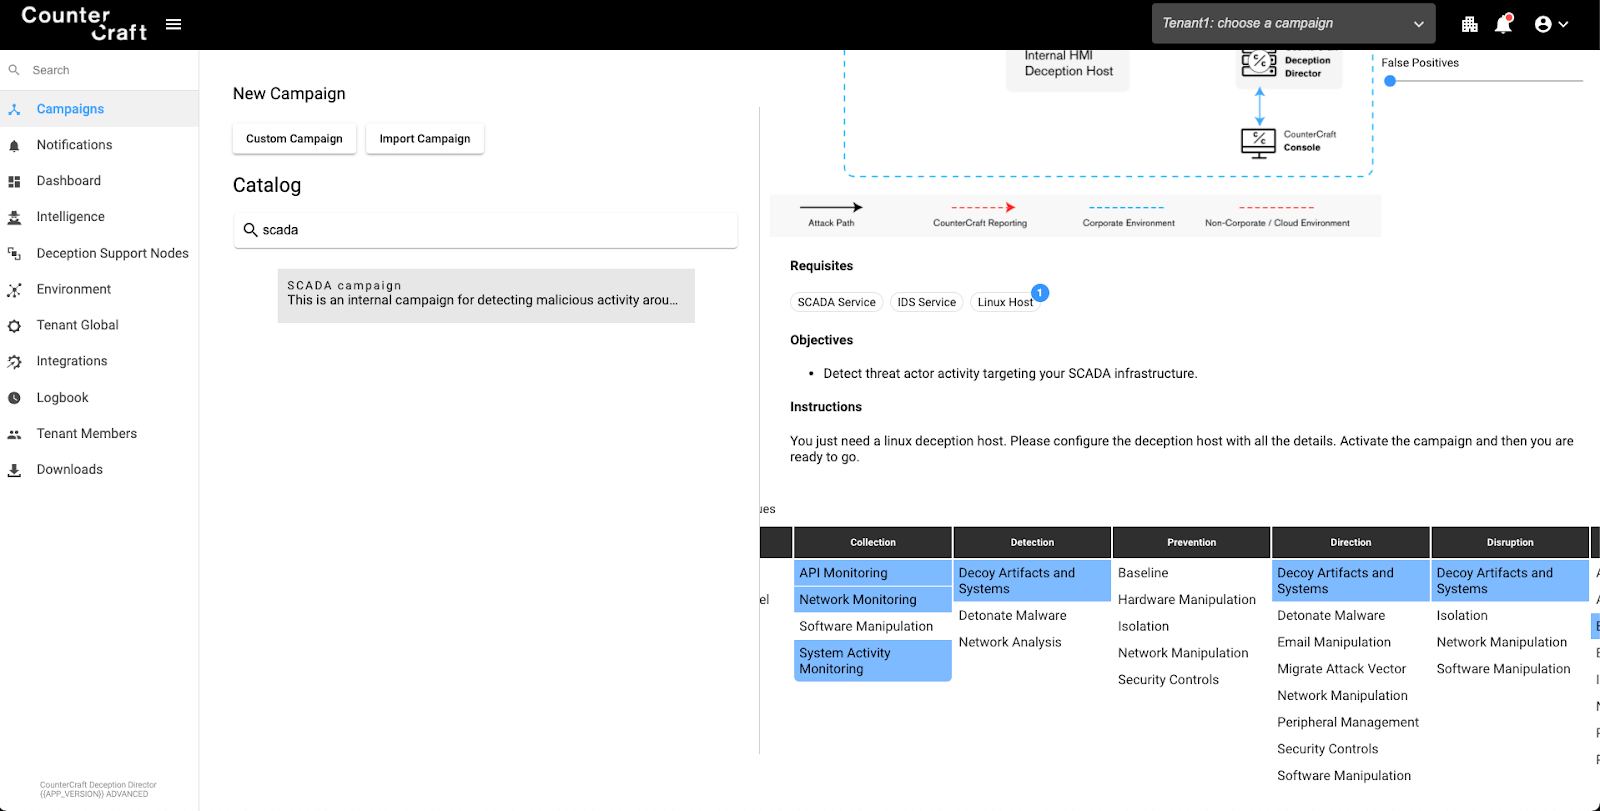Click the CounterCraft logo
Viewport: 1600px width, 811px height.
84,24
